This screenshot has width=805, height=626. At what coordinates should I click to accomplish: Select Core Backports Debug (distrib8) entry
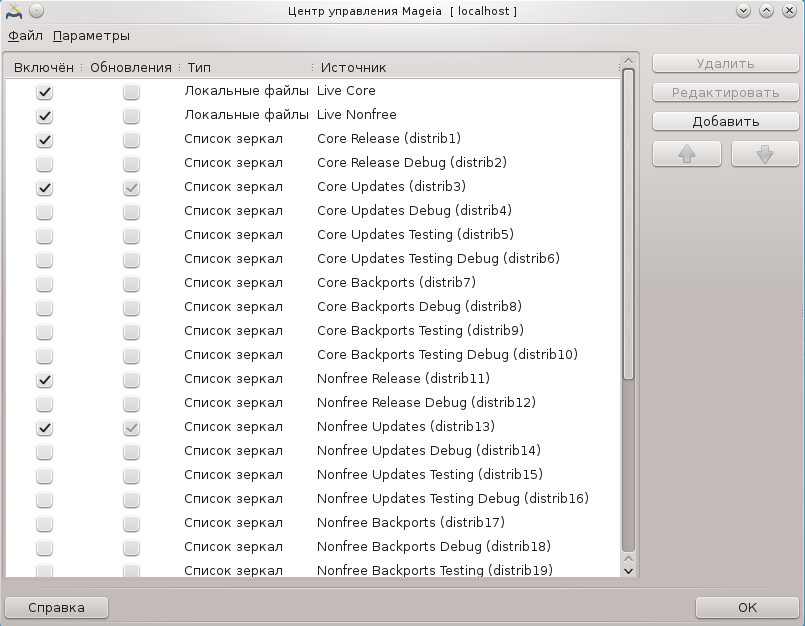(313, 307)
